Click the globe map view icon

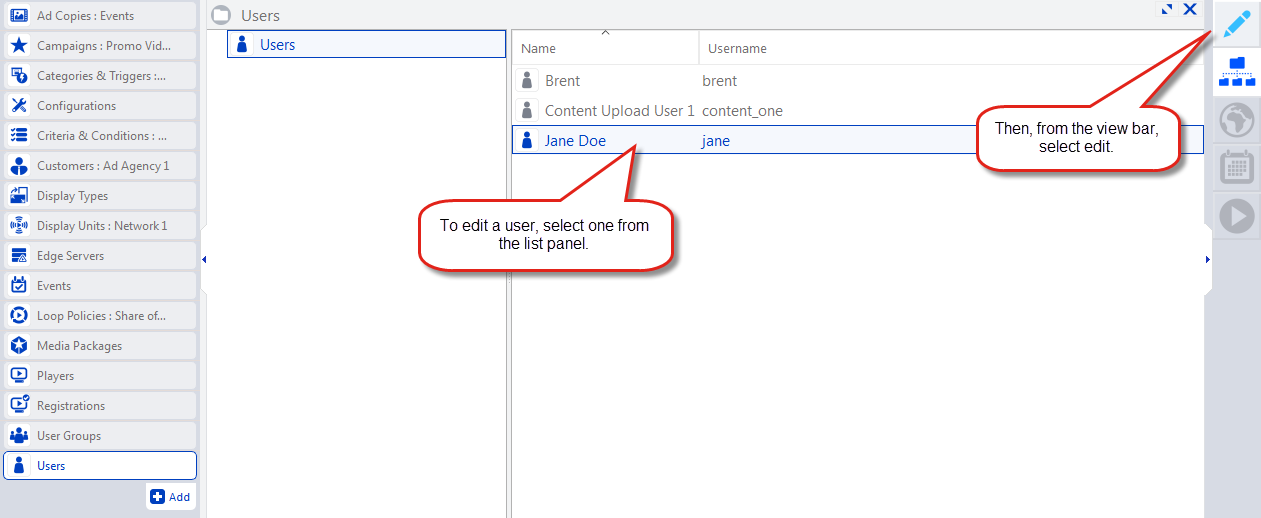[1237, 121]
